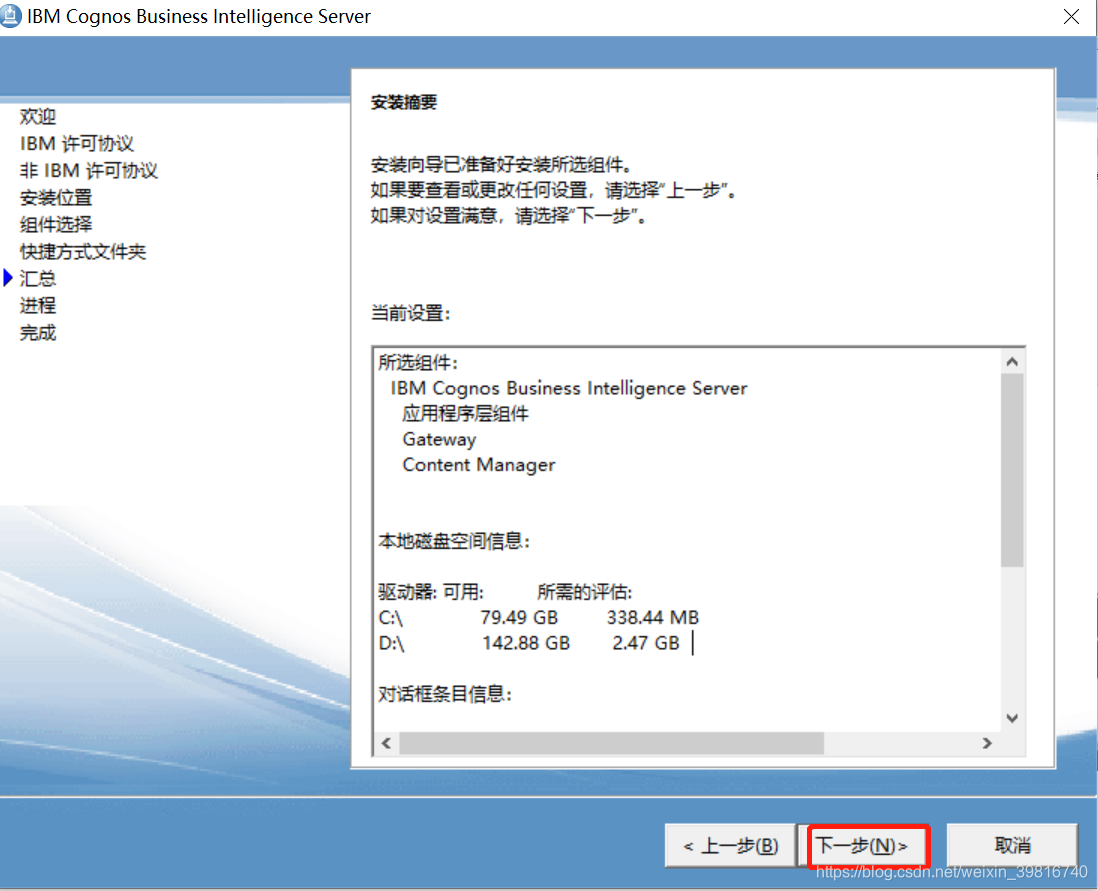Click the 对话框条目信息 line

point(445,694)
